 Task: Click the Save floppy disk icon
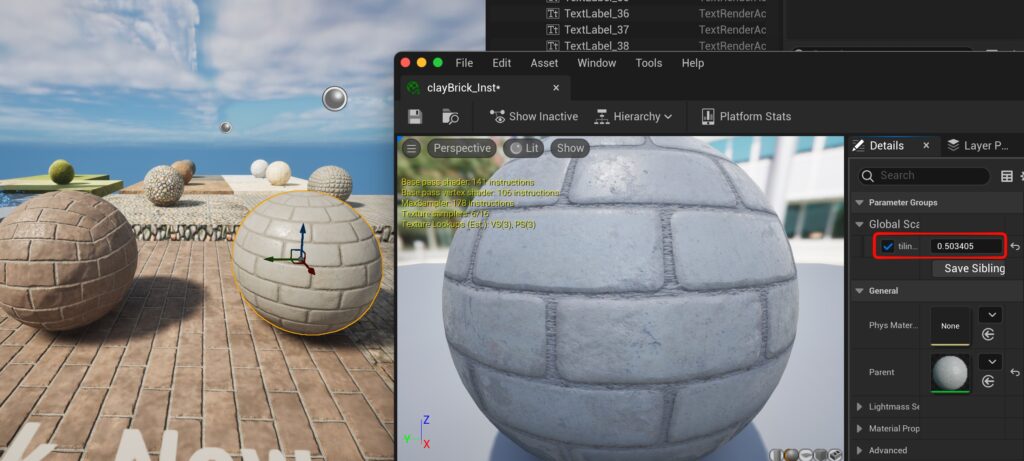414,117
